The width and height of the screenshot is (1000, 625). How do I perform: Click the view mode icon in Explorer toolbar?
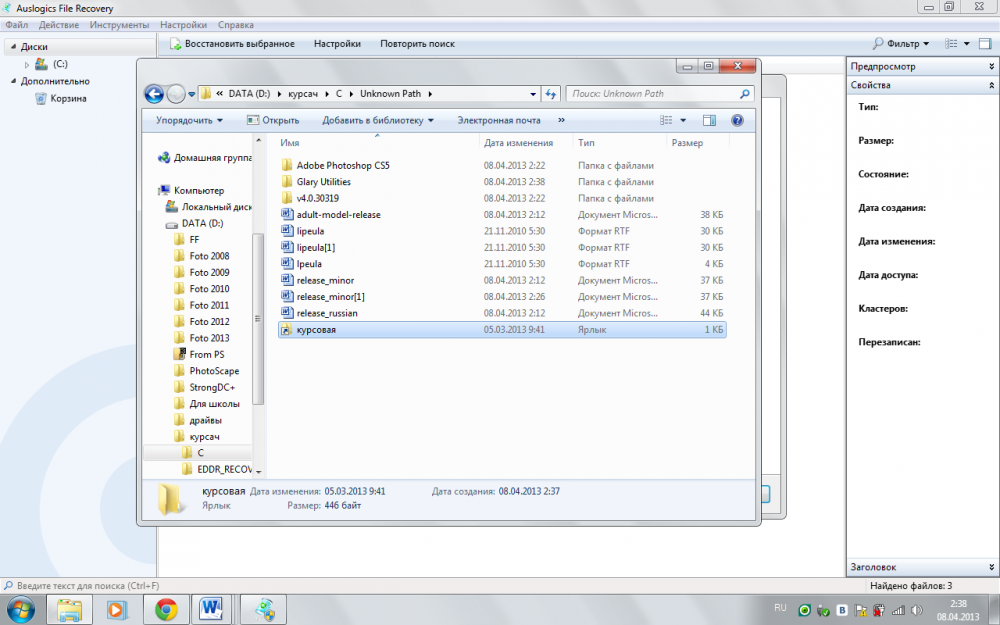666,120
